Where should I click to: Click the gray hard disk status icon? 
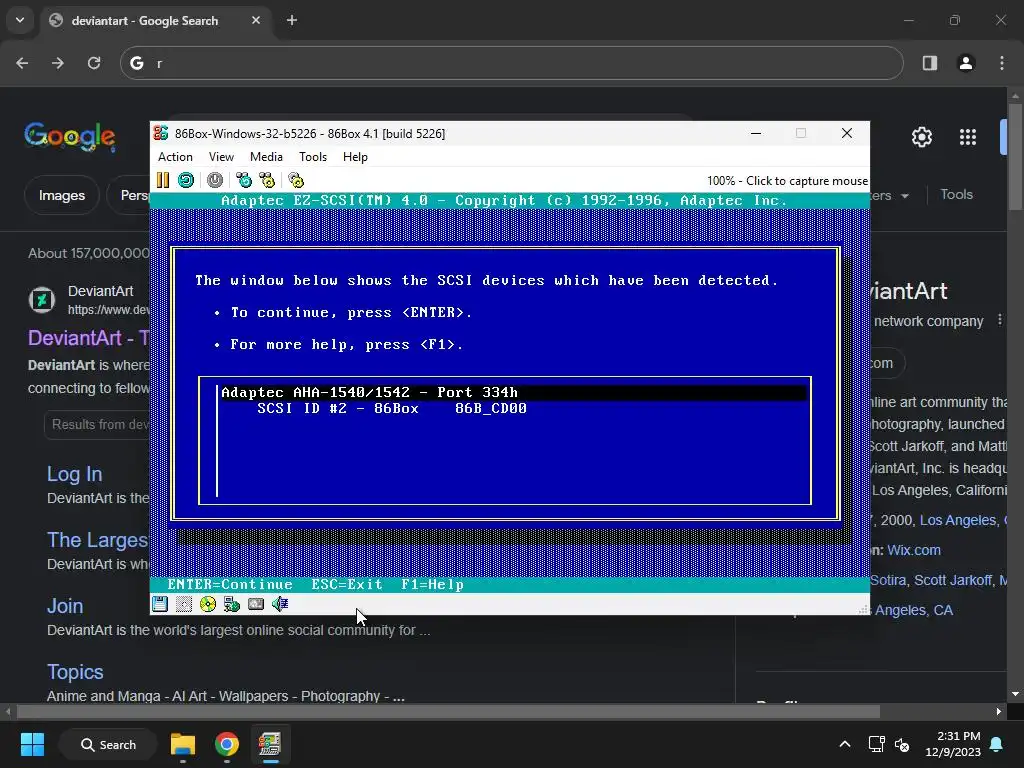click(256, 604)
